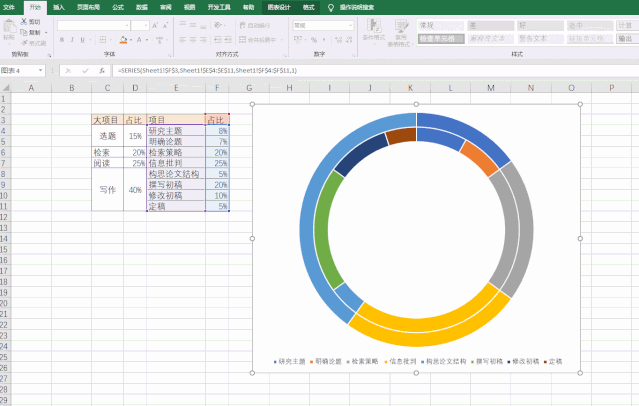The width and height of the screenshot is (639, 406).
Task: Toggle Underline formatting in the font group
Action: point(85,40)
